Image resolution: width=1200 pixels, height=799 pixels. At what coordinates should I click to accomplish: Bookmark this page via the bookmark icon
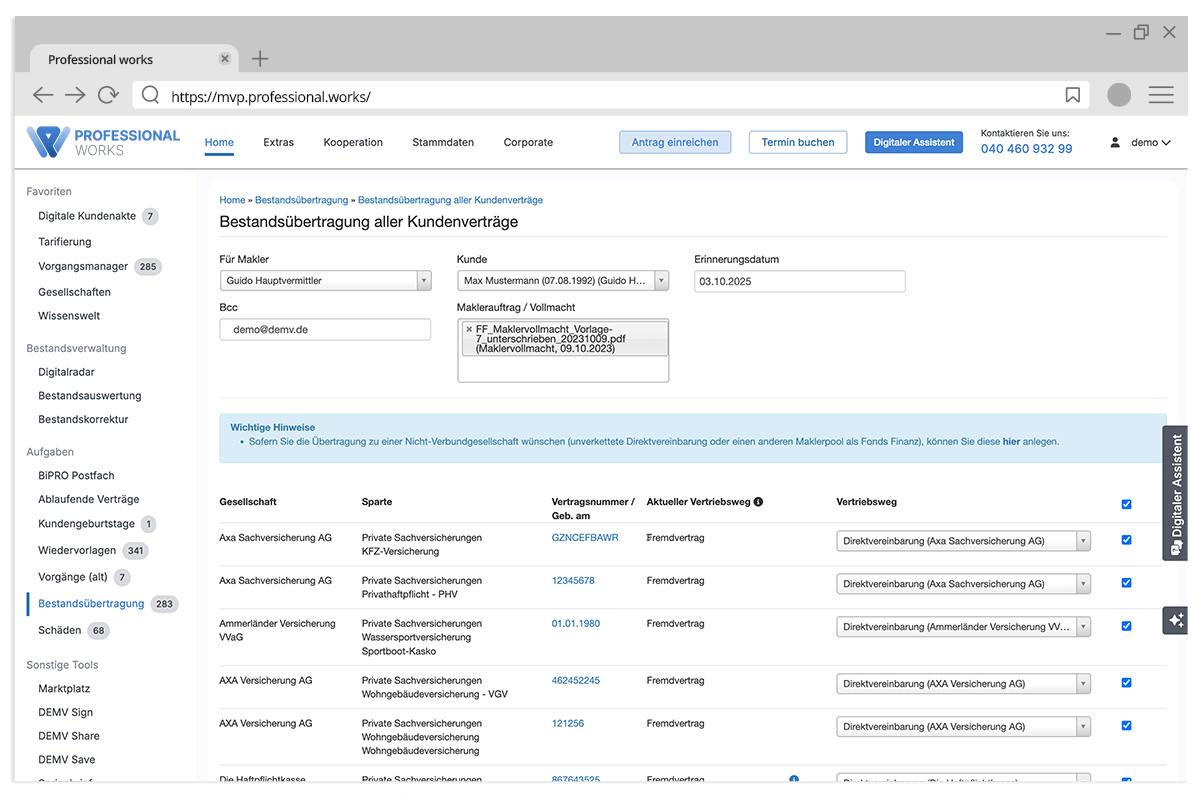(x=1072, y=95)
